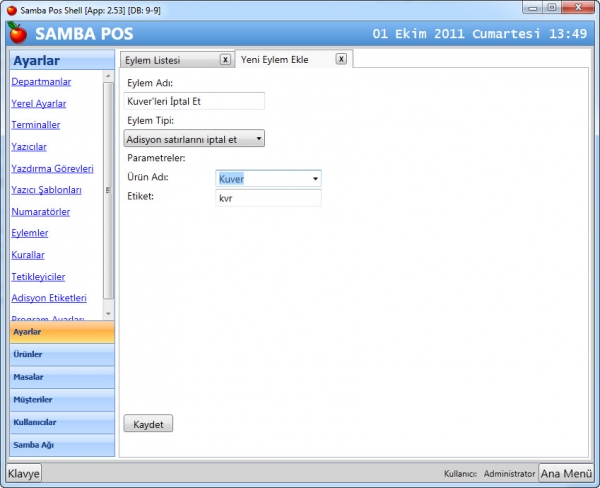The height and width of the screenshot is (488, 600).
Task: Click the title bar apple icon
Action: [x=12, y=10]
